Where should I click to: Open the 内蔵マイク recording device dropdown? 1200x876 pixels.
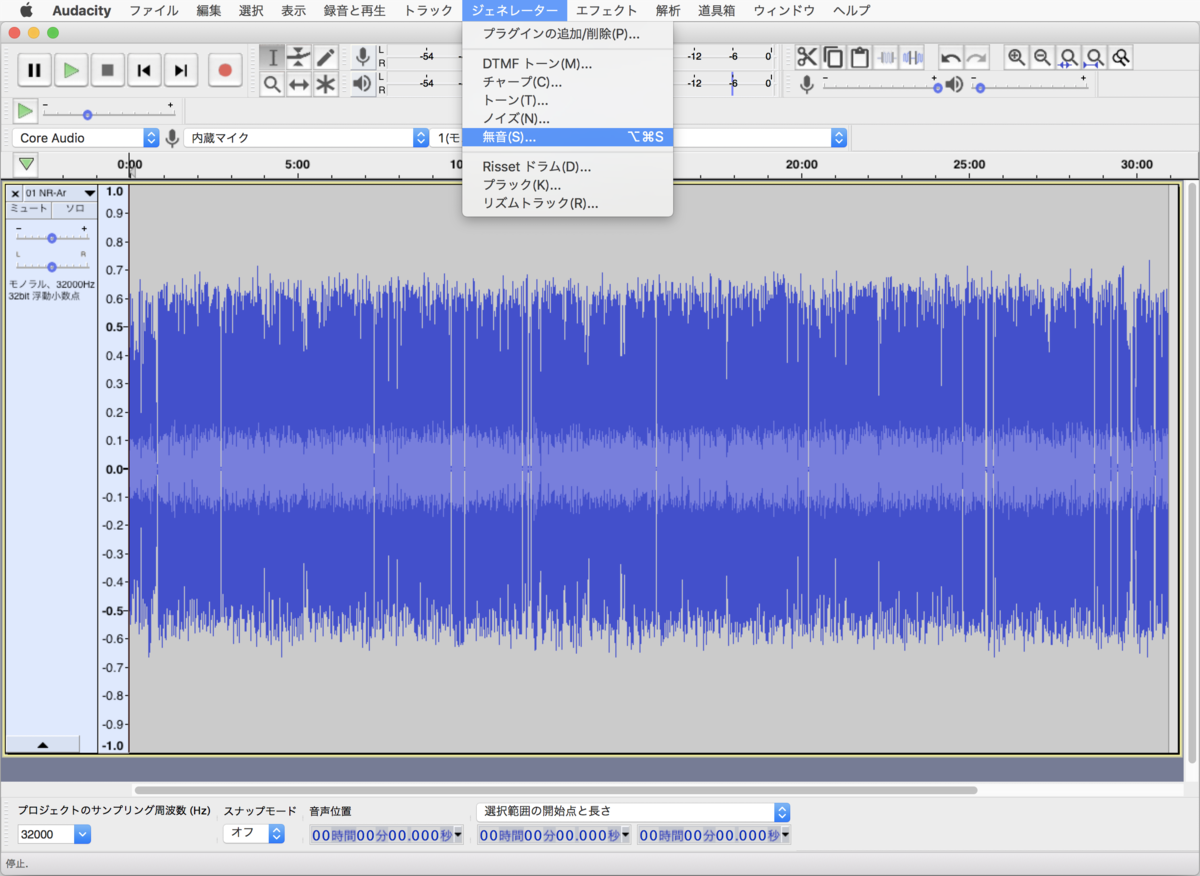[x=308, y=138]
